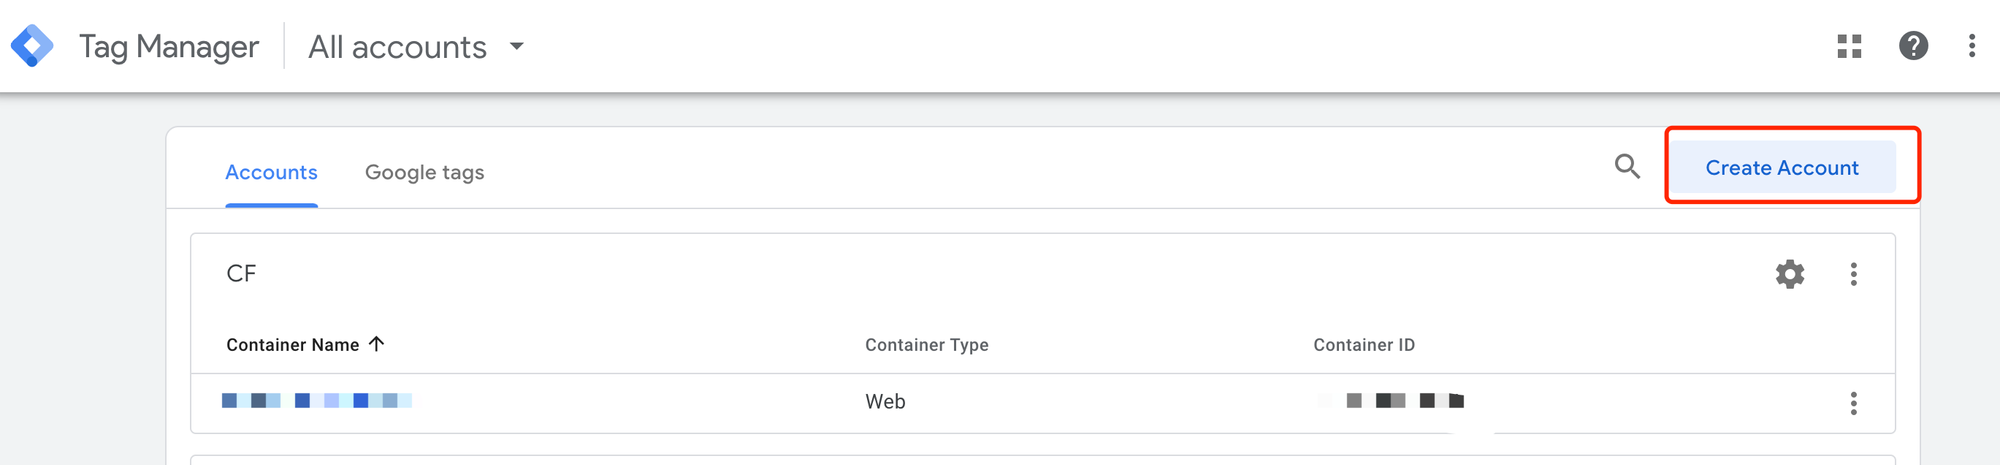Open the Help question mark icon

pyautogui.click(x=1913, y=46)
